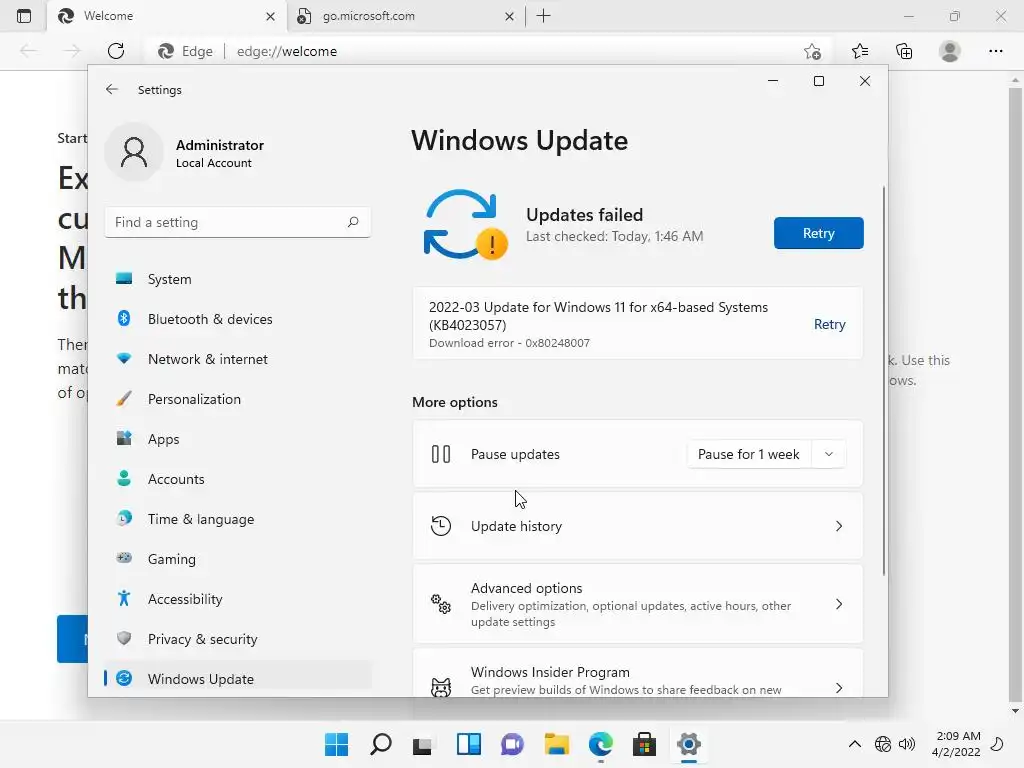Click the Windows Update sidebar icon
The width and height of the screenshot is (1024, 768).
124,679
